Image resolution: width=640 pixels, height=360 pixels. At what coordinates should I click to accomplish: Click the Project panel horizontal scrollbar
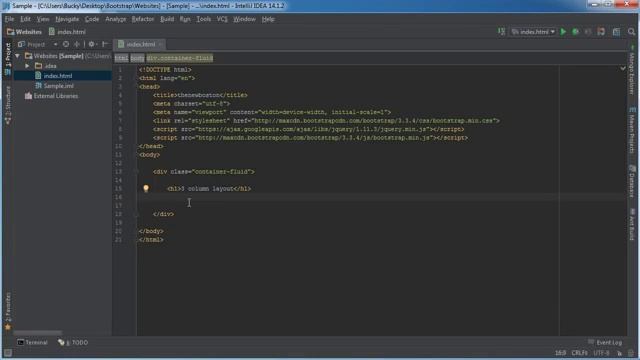pyautogui.click(x=38, y=333)
